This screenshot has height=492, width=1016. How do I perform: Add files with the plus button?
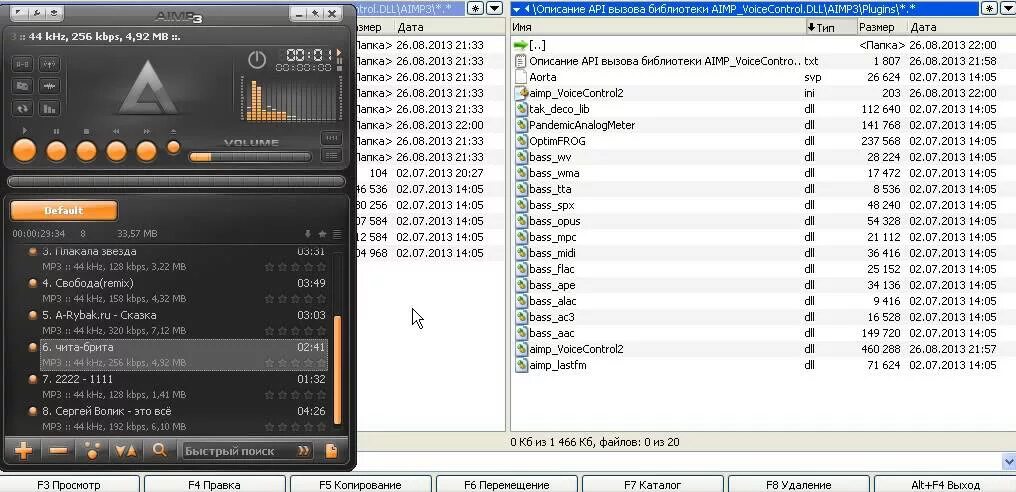pos(23,451)
